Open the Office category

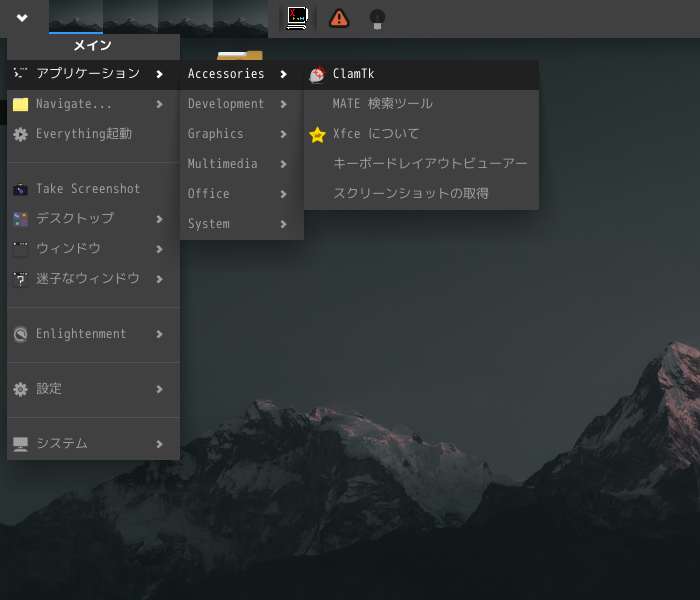point(242,194)
